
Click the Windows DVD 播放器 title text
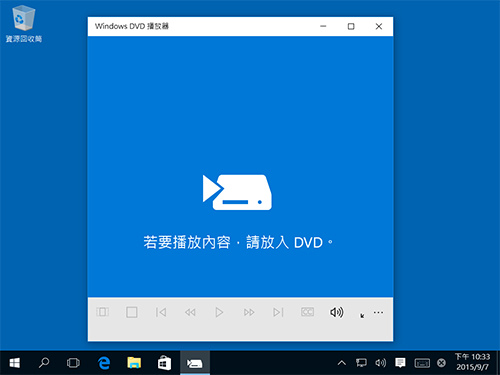(x=132, y=26)
